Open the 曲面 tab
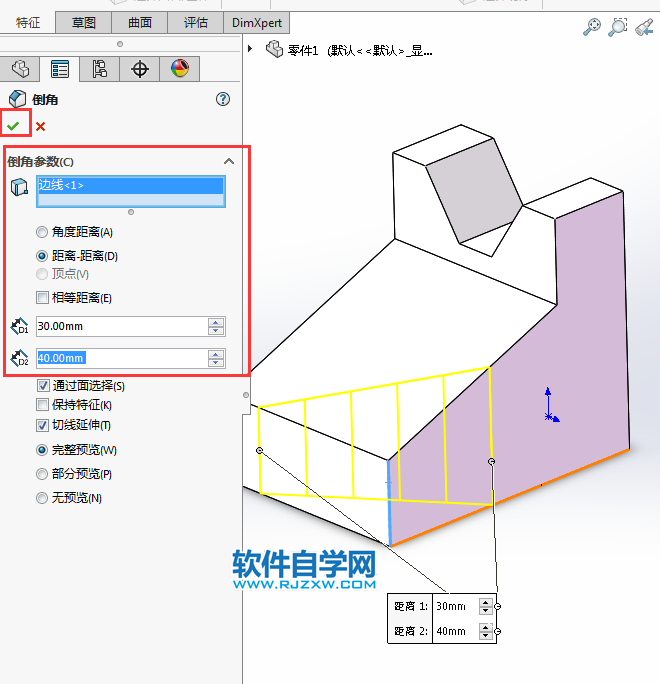This screenshot has height=684, width=660. [x=140, y=23]
